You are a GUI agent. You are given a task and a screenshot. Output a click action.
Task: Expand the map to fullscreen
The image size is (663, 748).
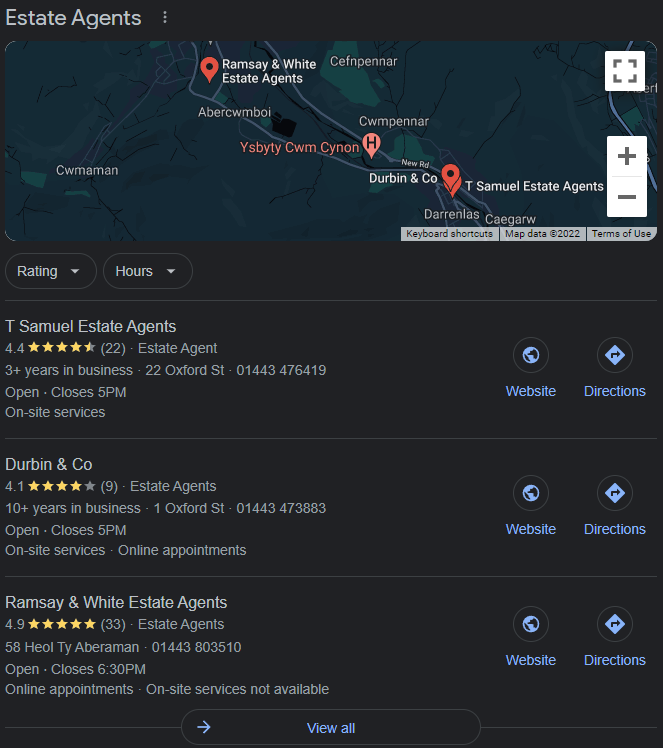[625, 70]
